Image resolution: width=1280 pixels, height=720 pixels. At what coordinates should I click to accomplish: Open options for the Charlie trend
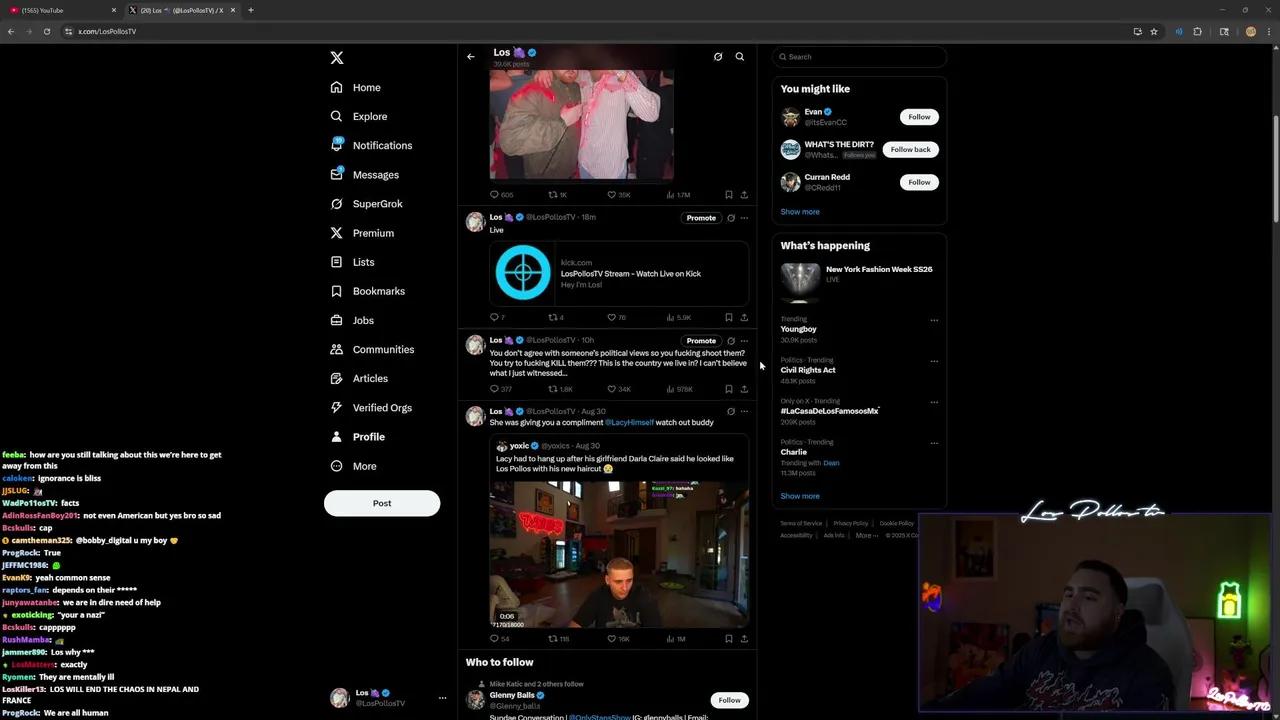934,443
